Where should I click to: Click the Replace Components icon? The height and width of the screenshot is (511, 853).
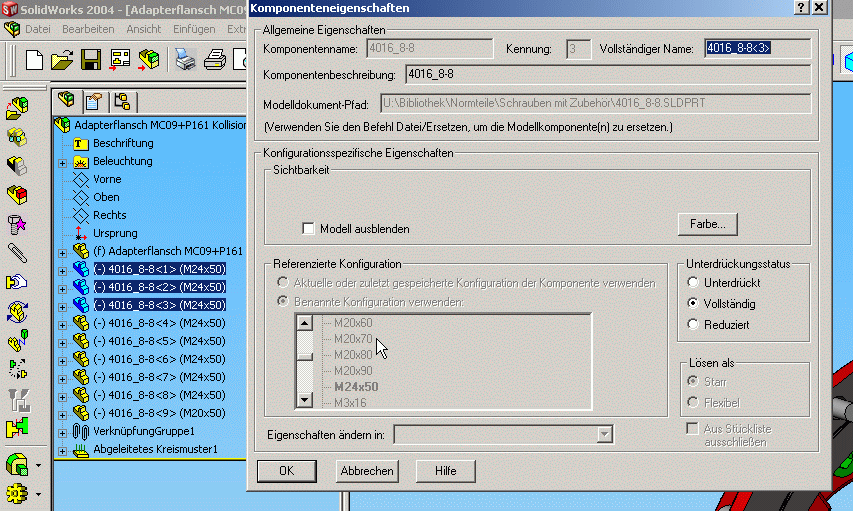(17, 340)
